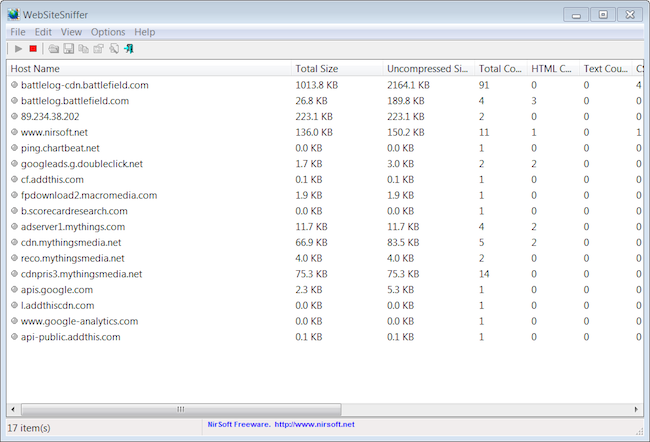Click the bullet icon beside reco.mythingsmedia.net
The width and height of the screenshot is (650, 442).
click(15, 258)
